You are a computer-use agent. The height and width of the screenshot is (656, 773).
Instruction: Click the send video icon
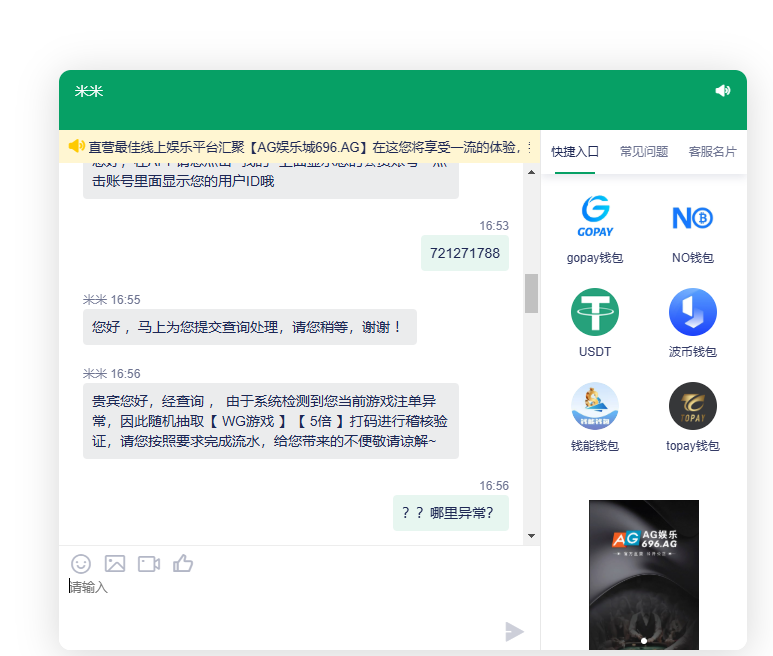(149, 564)
